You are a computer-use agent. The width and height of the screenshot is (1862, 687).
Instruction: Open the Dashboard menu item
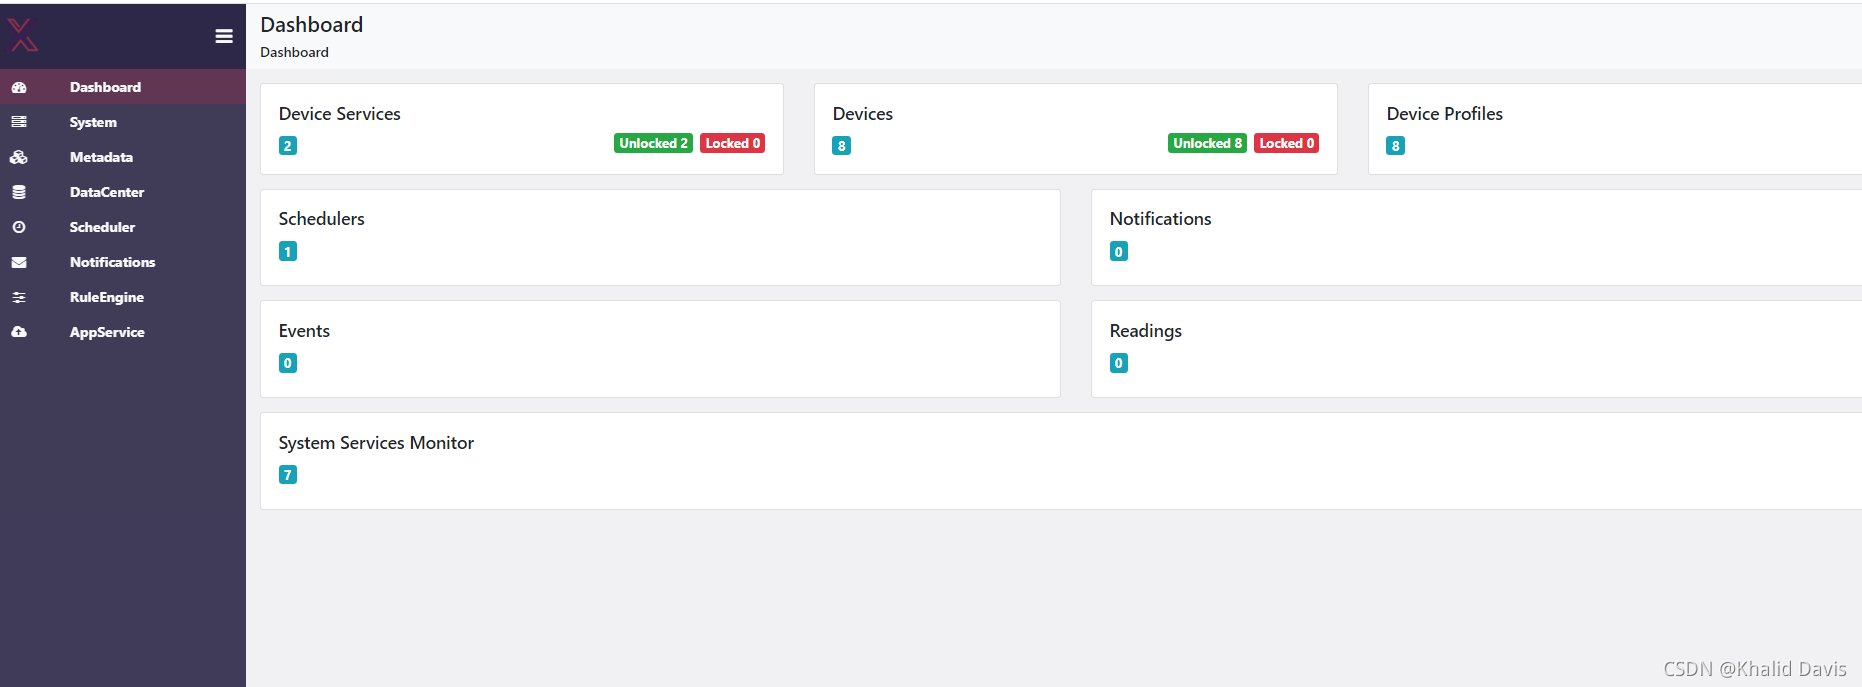point(123,87)
